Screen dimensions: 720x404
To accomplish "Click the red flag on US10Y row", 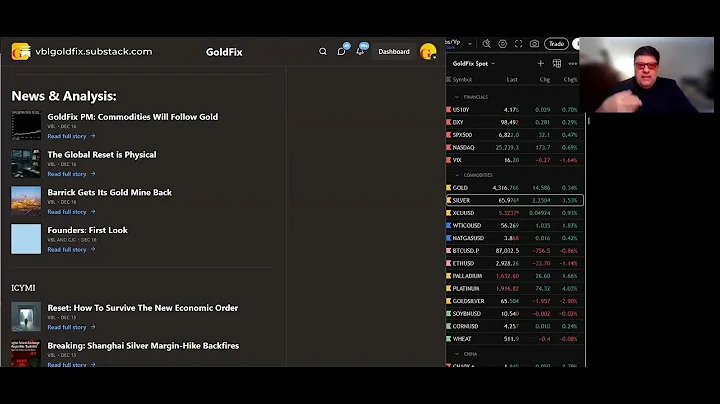I will coord(449,110).
